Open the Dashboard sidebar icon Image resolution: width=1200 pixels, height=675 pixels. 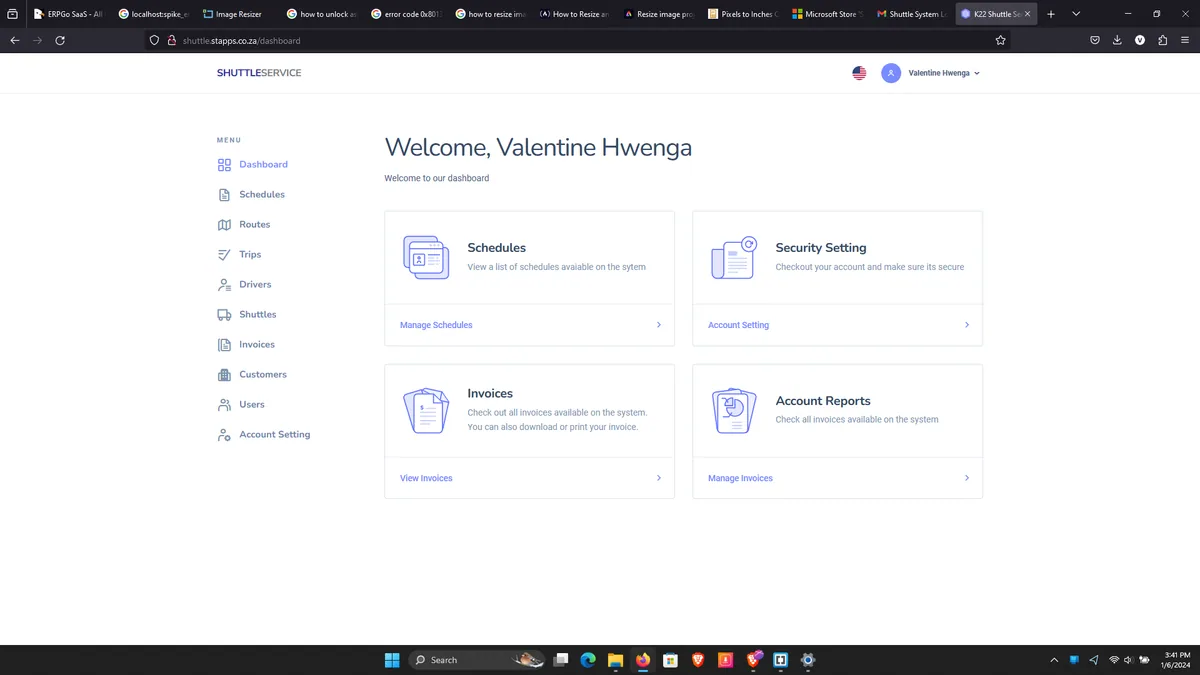click(224, 165)
